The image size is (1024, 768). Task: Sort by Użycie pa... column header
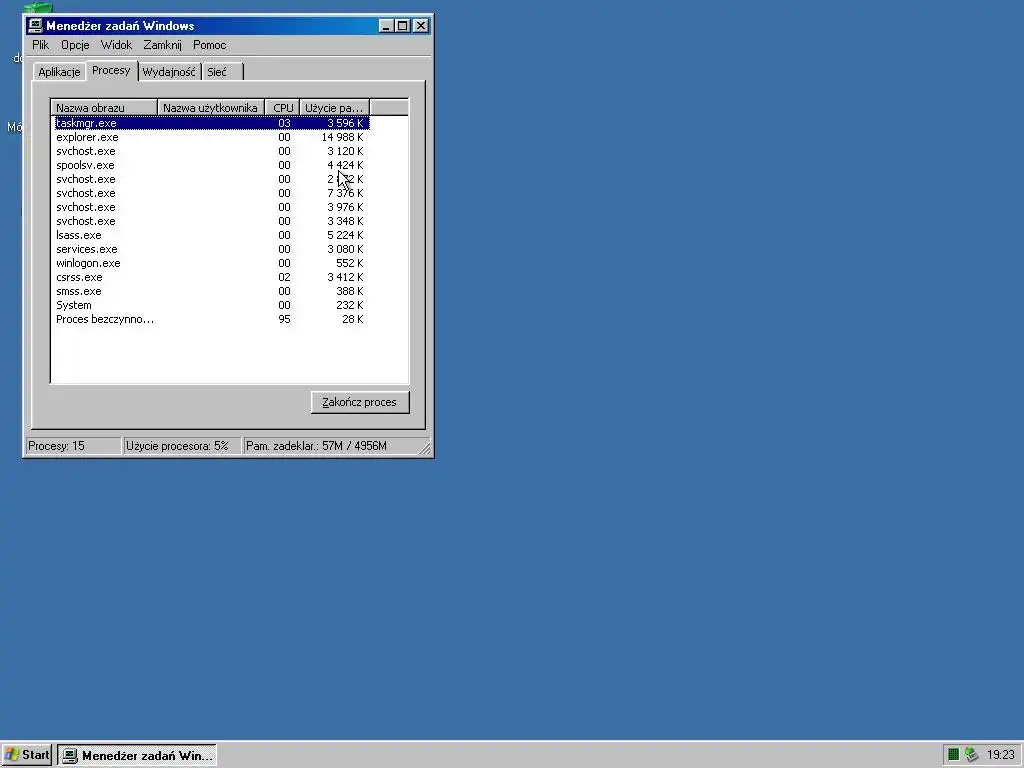(x=334, y=108)
